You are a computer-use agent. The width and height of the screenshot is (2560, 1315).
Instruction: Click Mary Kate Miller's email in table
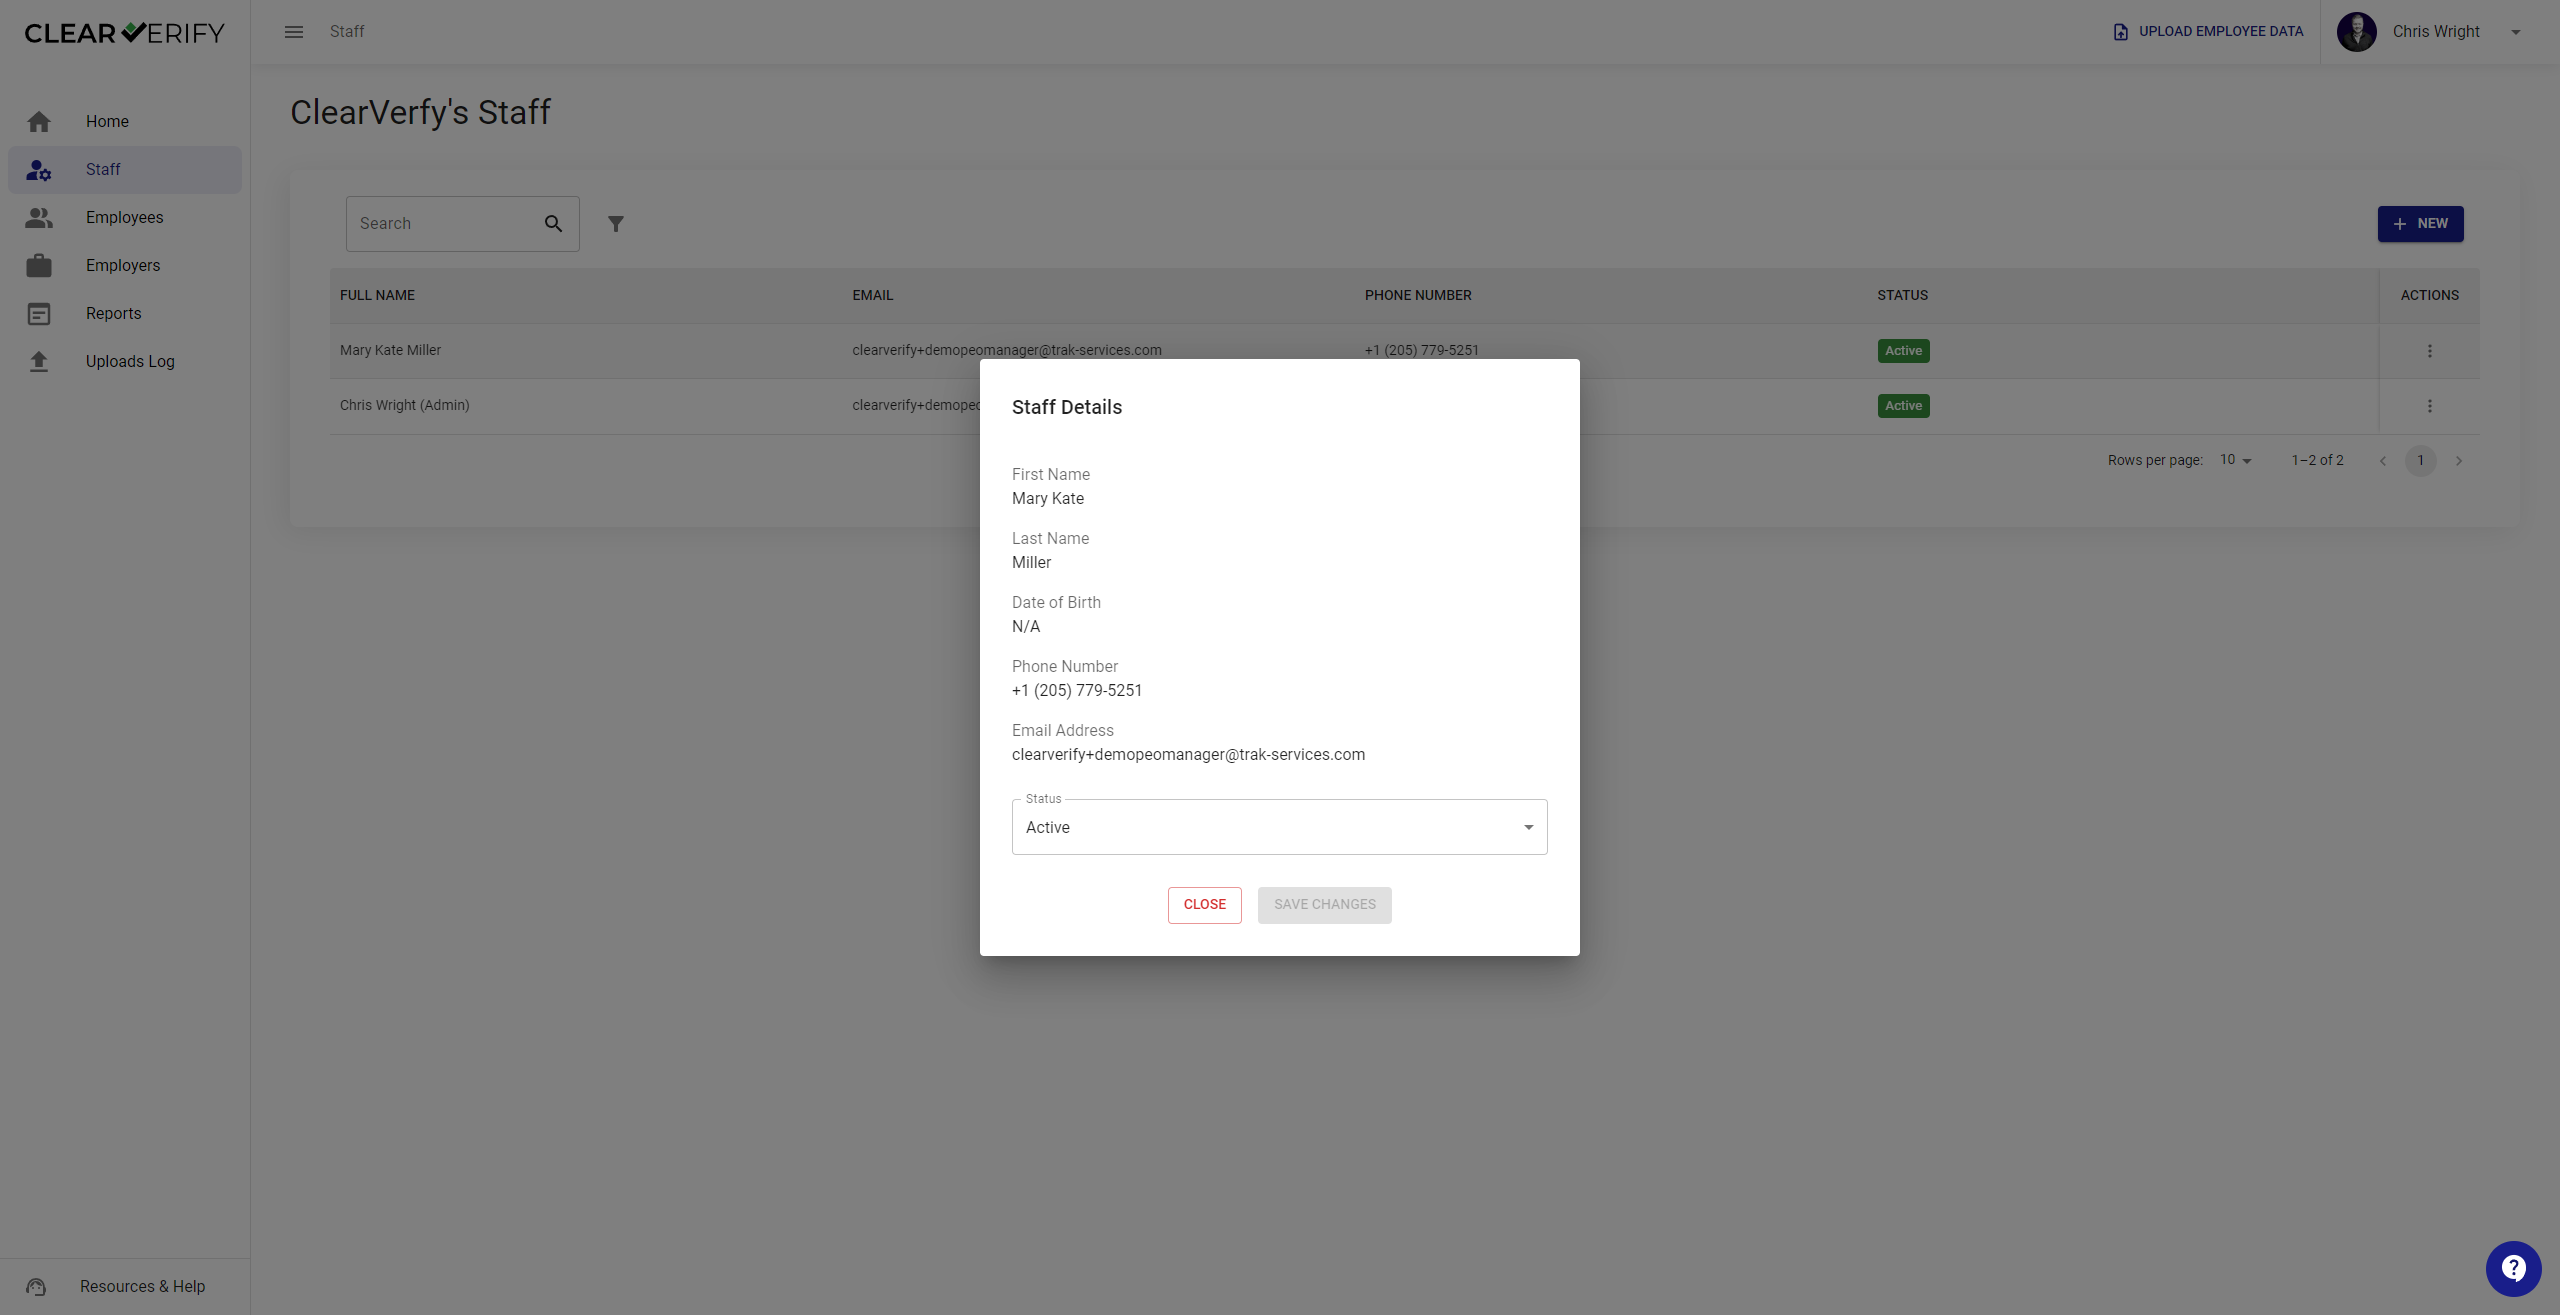pos(1007,351)
